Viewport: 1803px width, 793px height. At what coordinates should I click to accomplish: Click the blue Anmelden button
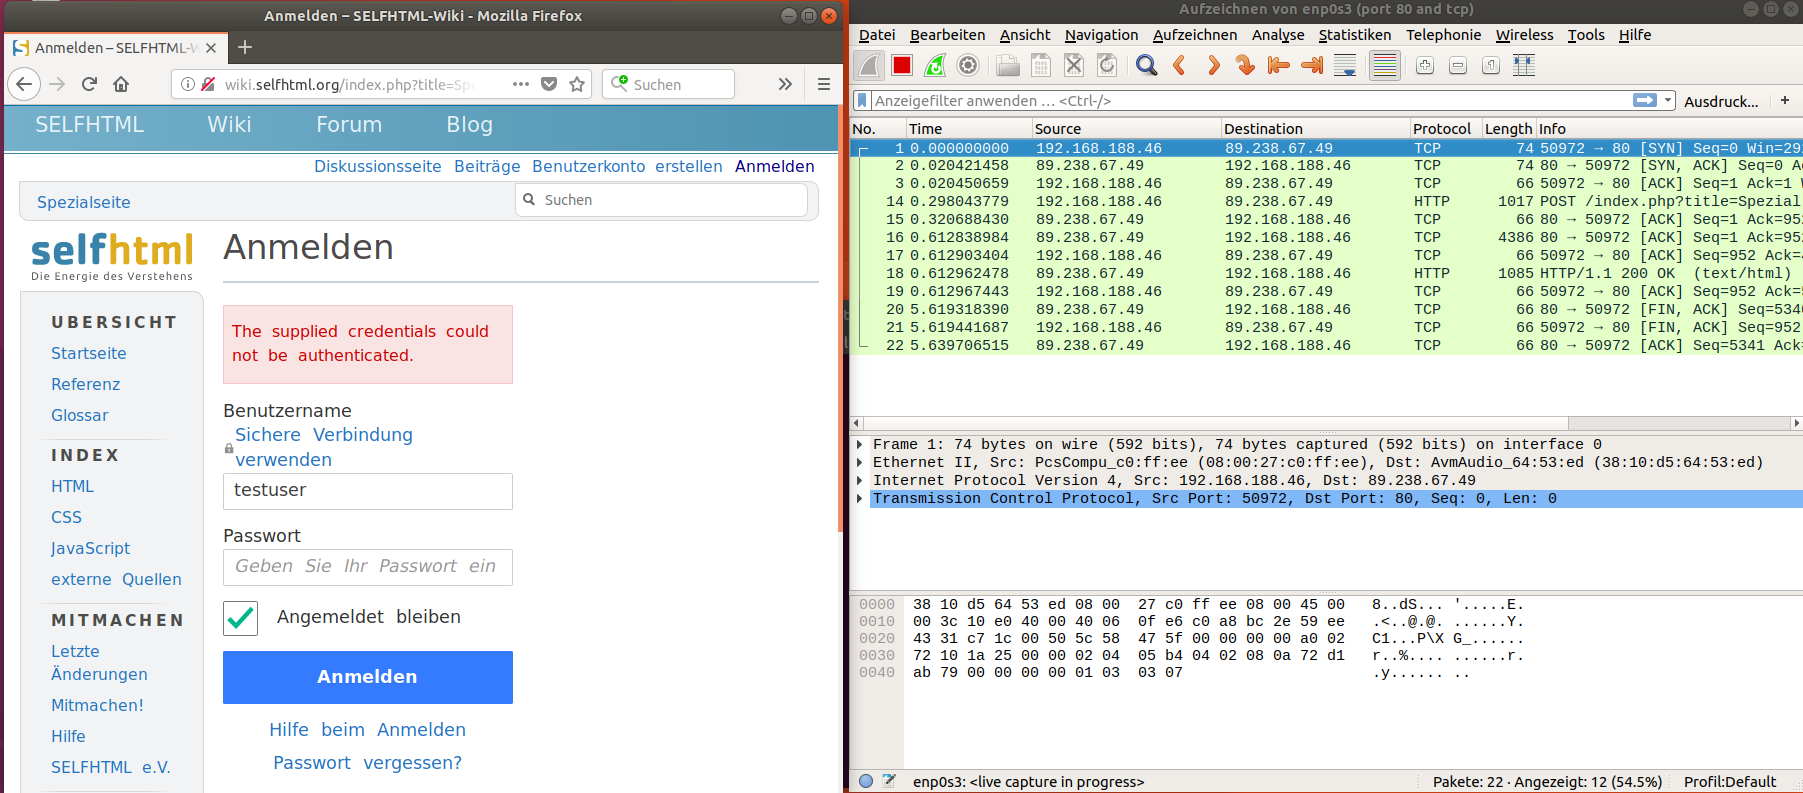click(x=368, y=677)
